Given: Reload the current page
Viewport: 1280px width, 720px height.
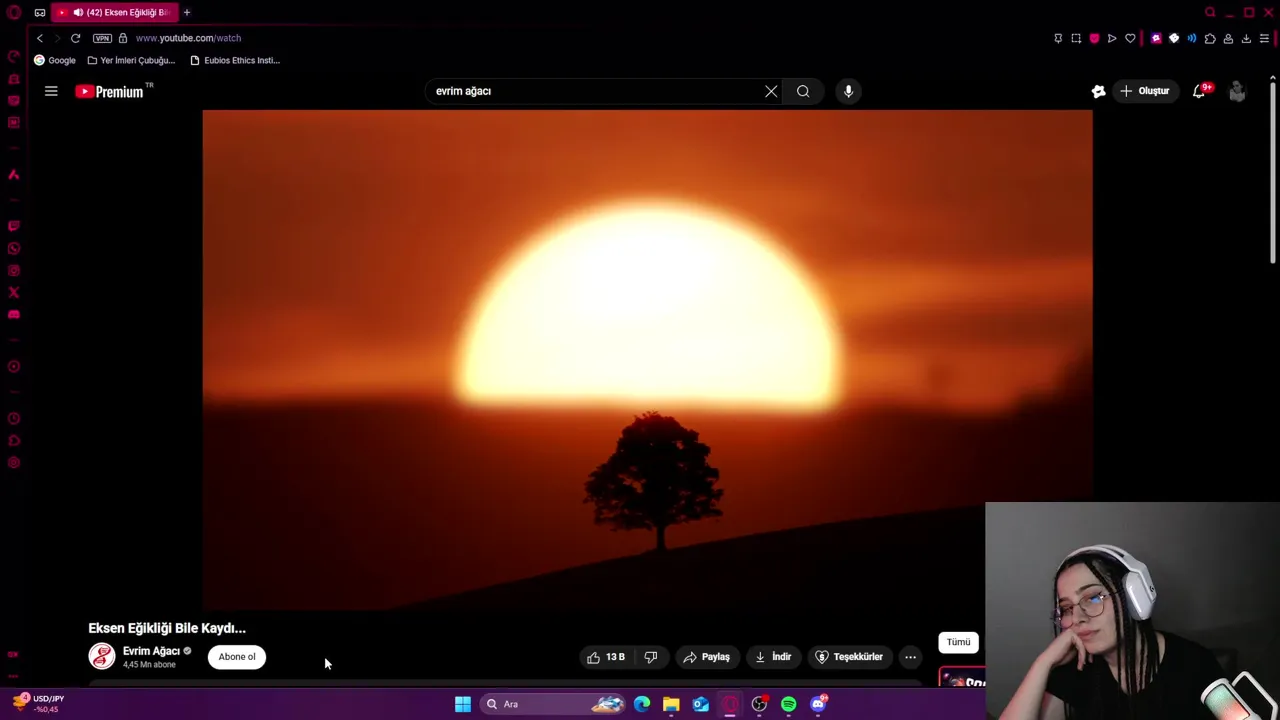Looking at the screenshot, I should pyautogui.click(x=75, y=38).
